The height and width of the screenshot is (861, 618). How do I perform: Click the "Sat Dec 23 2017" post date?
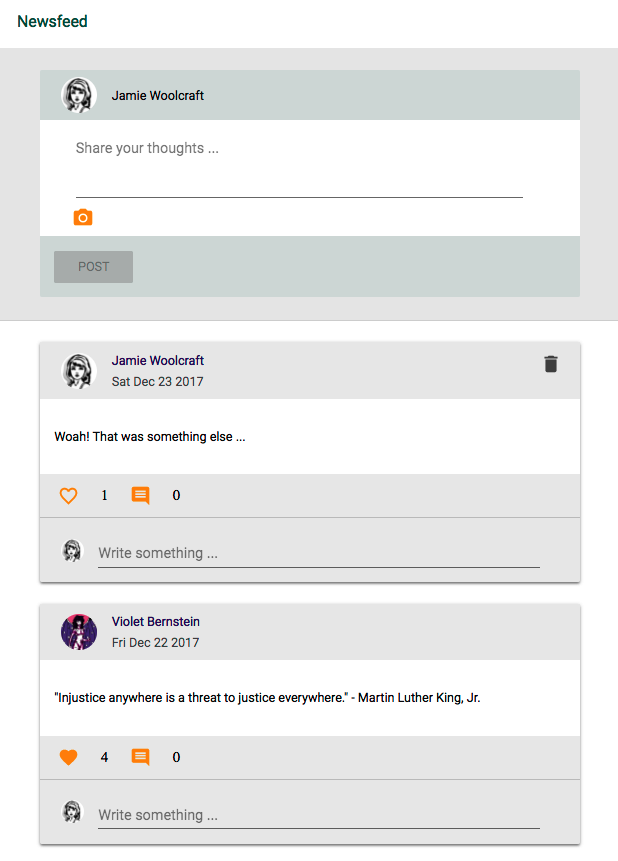158,381
